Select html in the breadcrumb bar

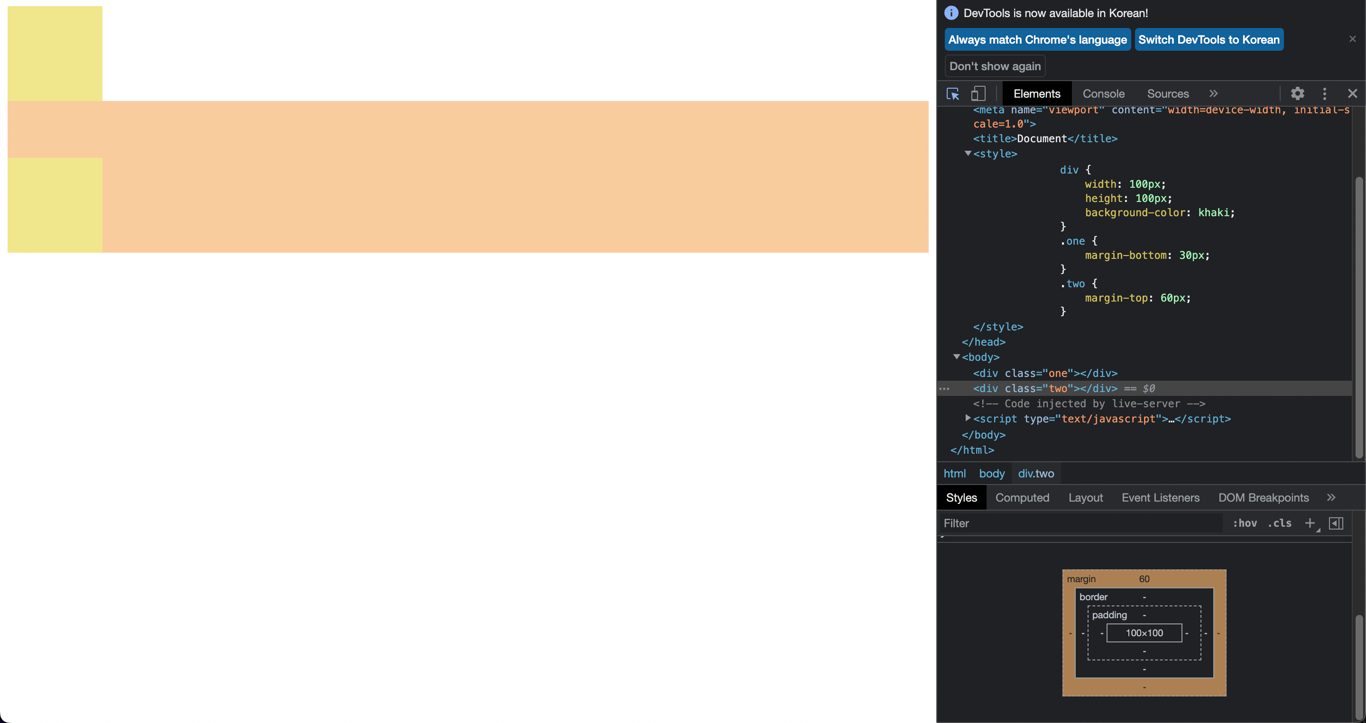pyautogui.click(x=955, y=474)
